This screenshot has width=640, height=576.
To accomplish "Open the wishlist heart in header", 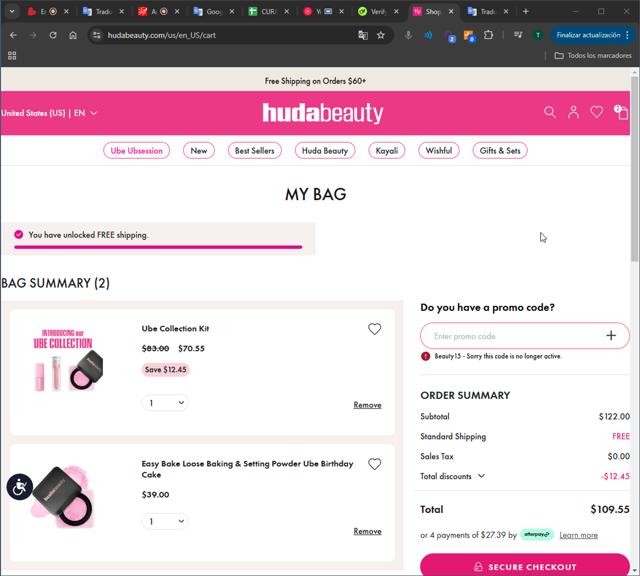I will 596,112.
